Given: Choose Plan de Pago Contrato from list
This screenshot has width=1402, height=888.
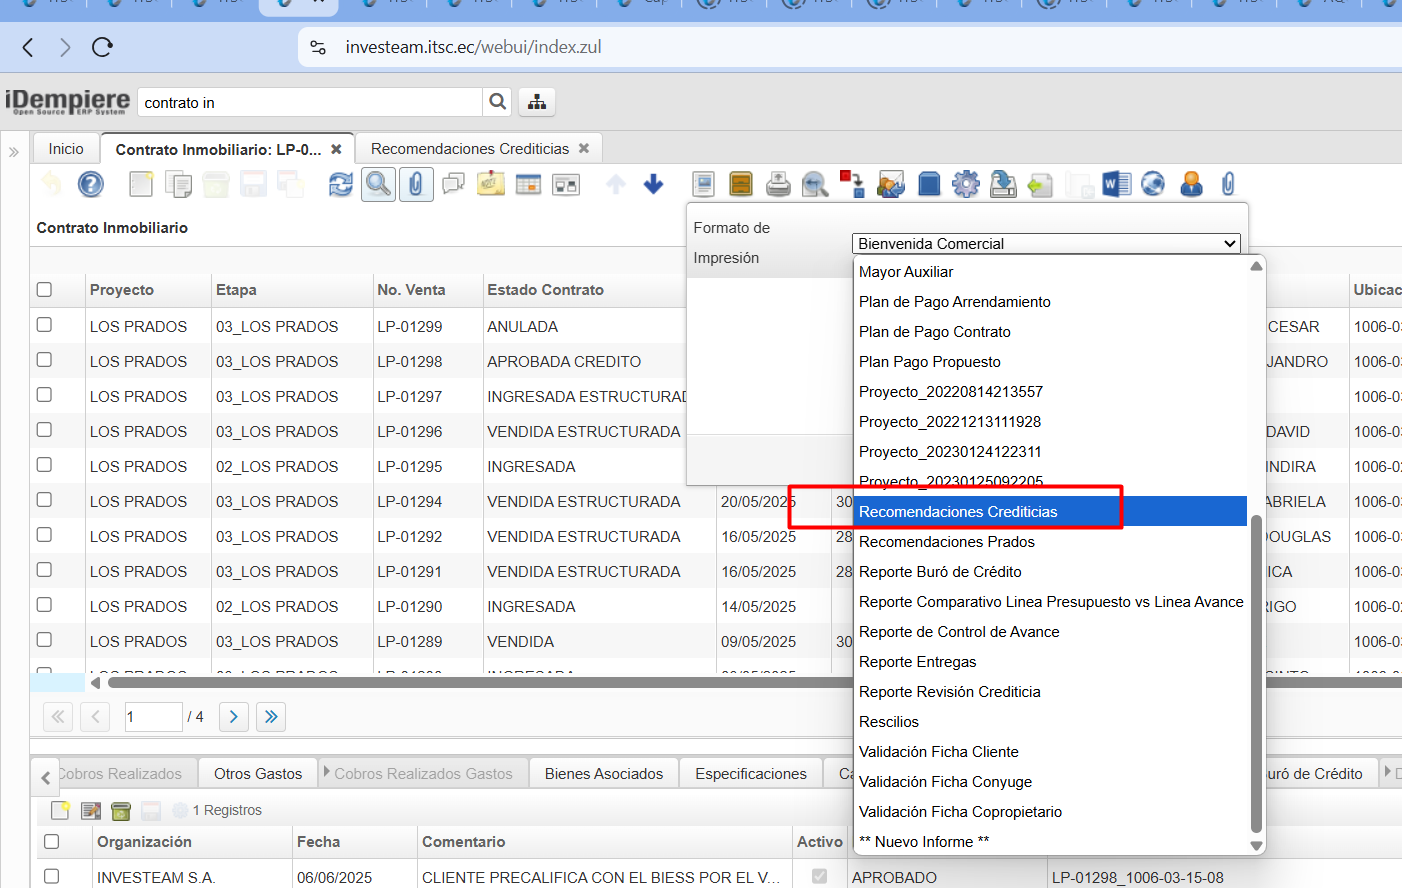Looking at the screenshot, I should point(934,332).
